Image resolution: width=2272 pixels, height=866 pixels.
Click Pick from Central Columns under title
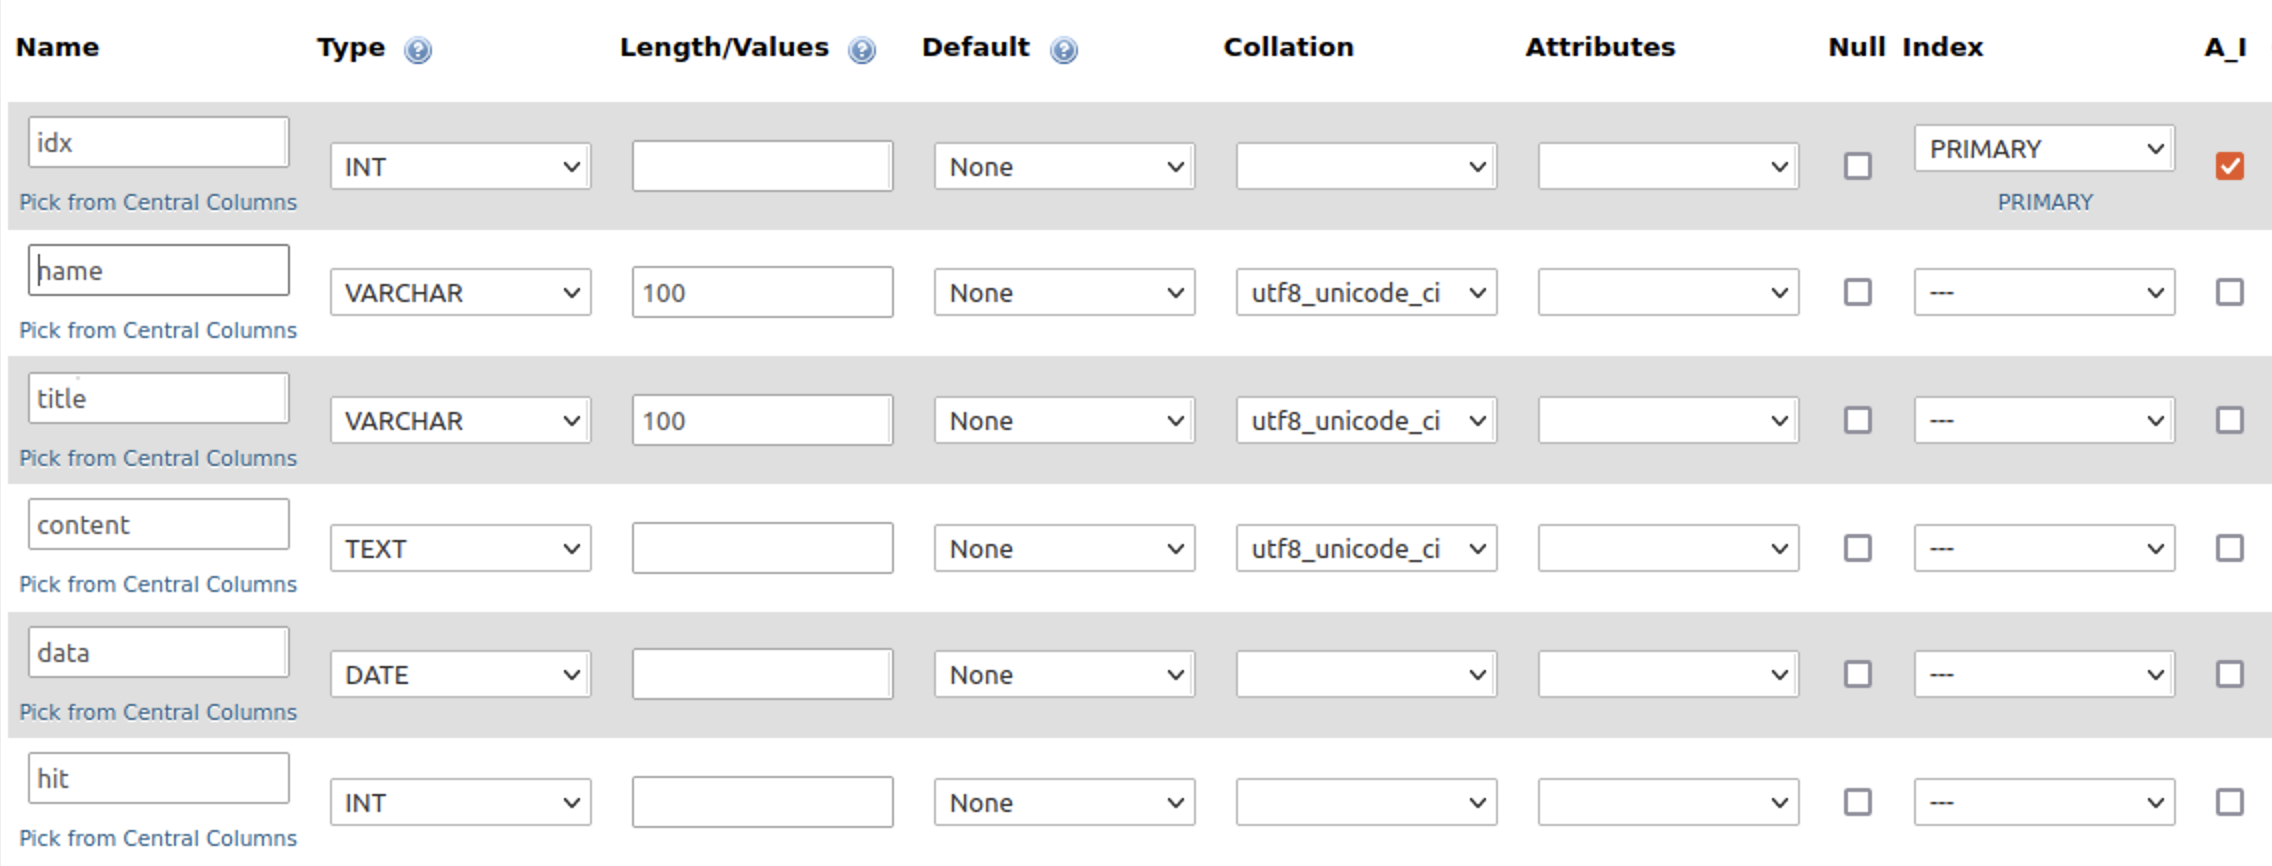158,458
